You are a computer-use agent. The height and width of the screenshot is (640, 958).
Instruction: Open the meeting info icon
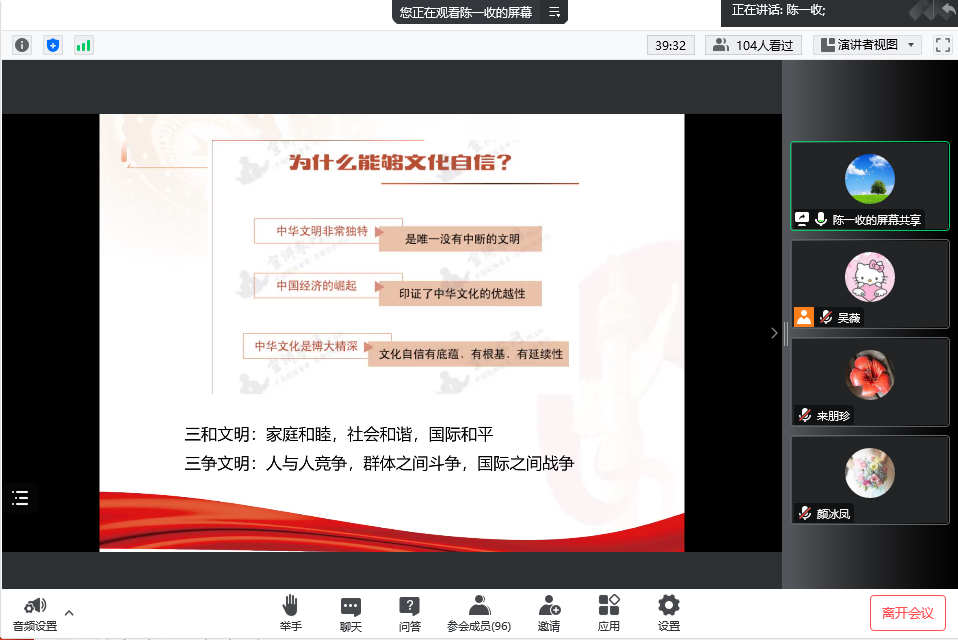point(22,45)
